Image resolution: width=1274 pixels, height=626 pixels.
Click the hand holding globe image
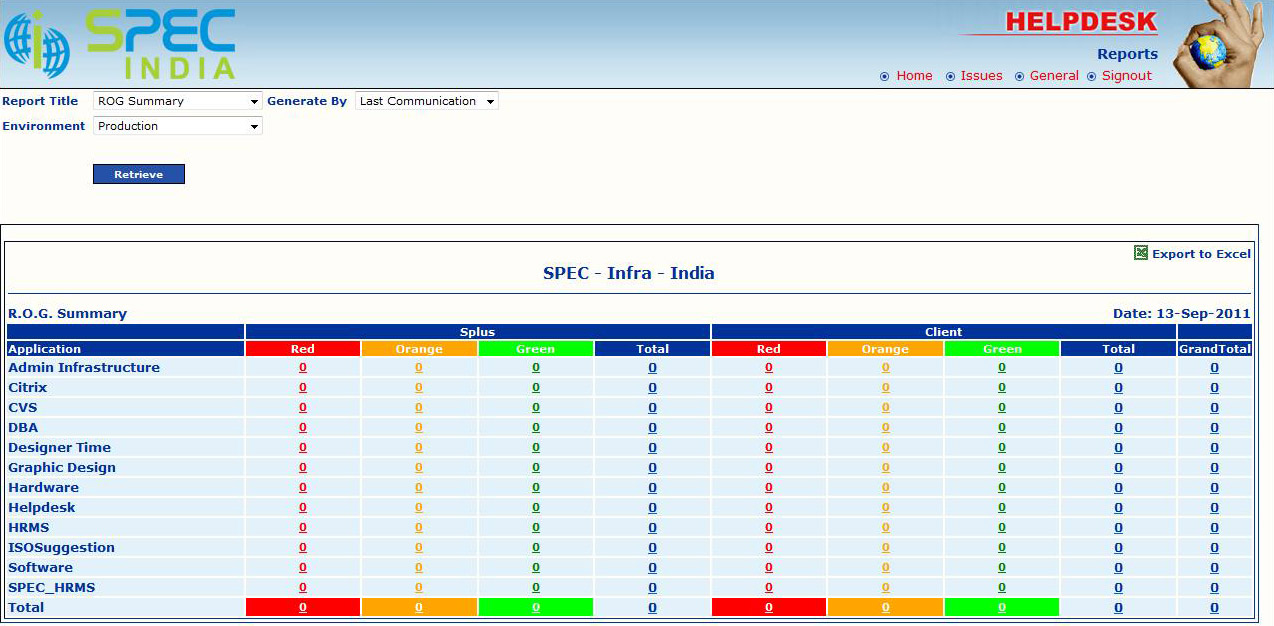click(1213, 43)
